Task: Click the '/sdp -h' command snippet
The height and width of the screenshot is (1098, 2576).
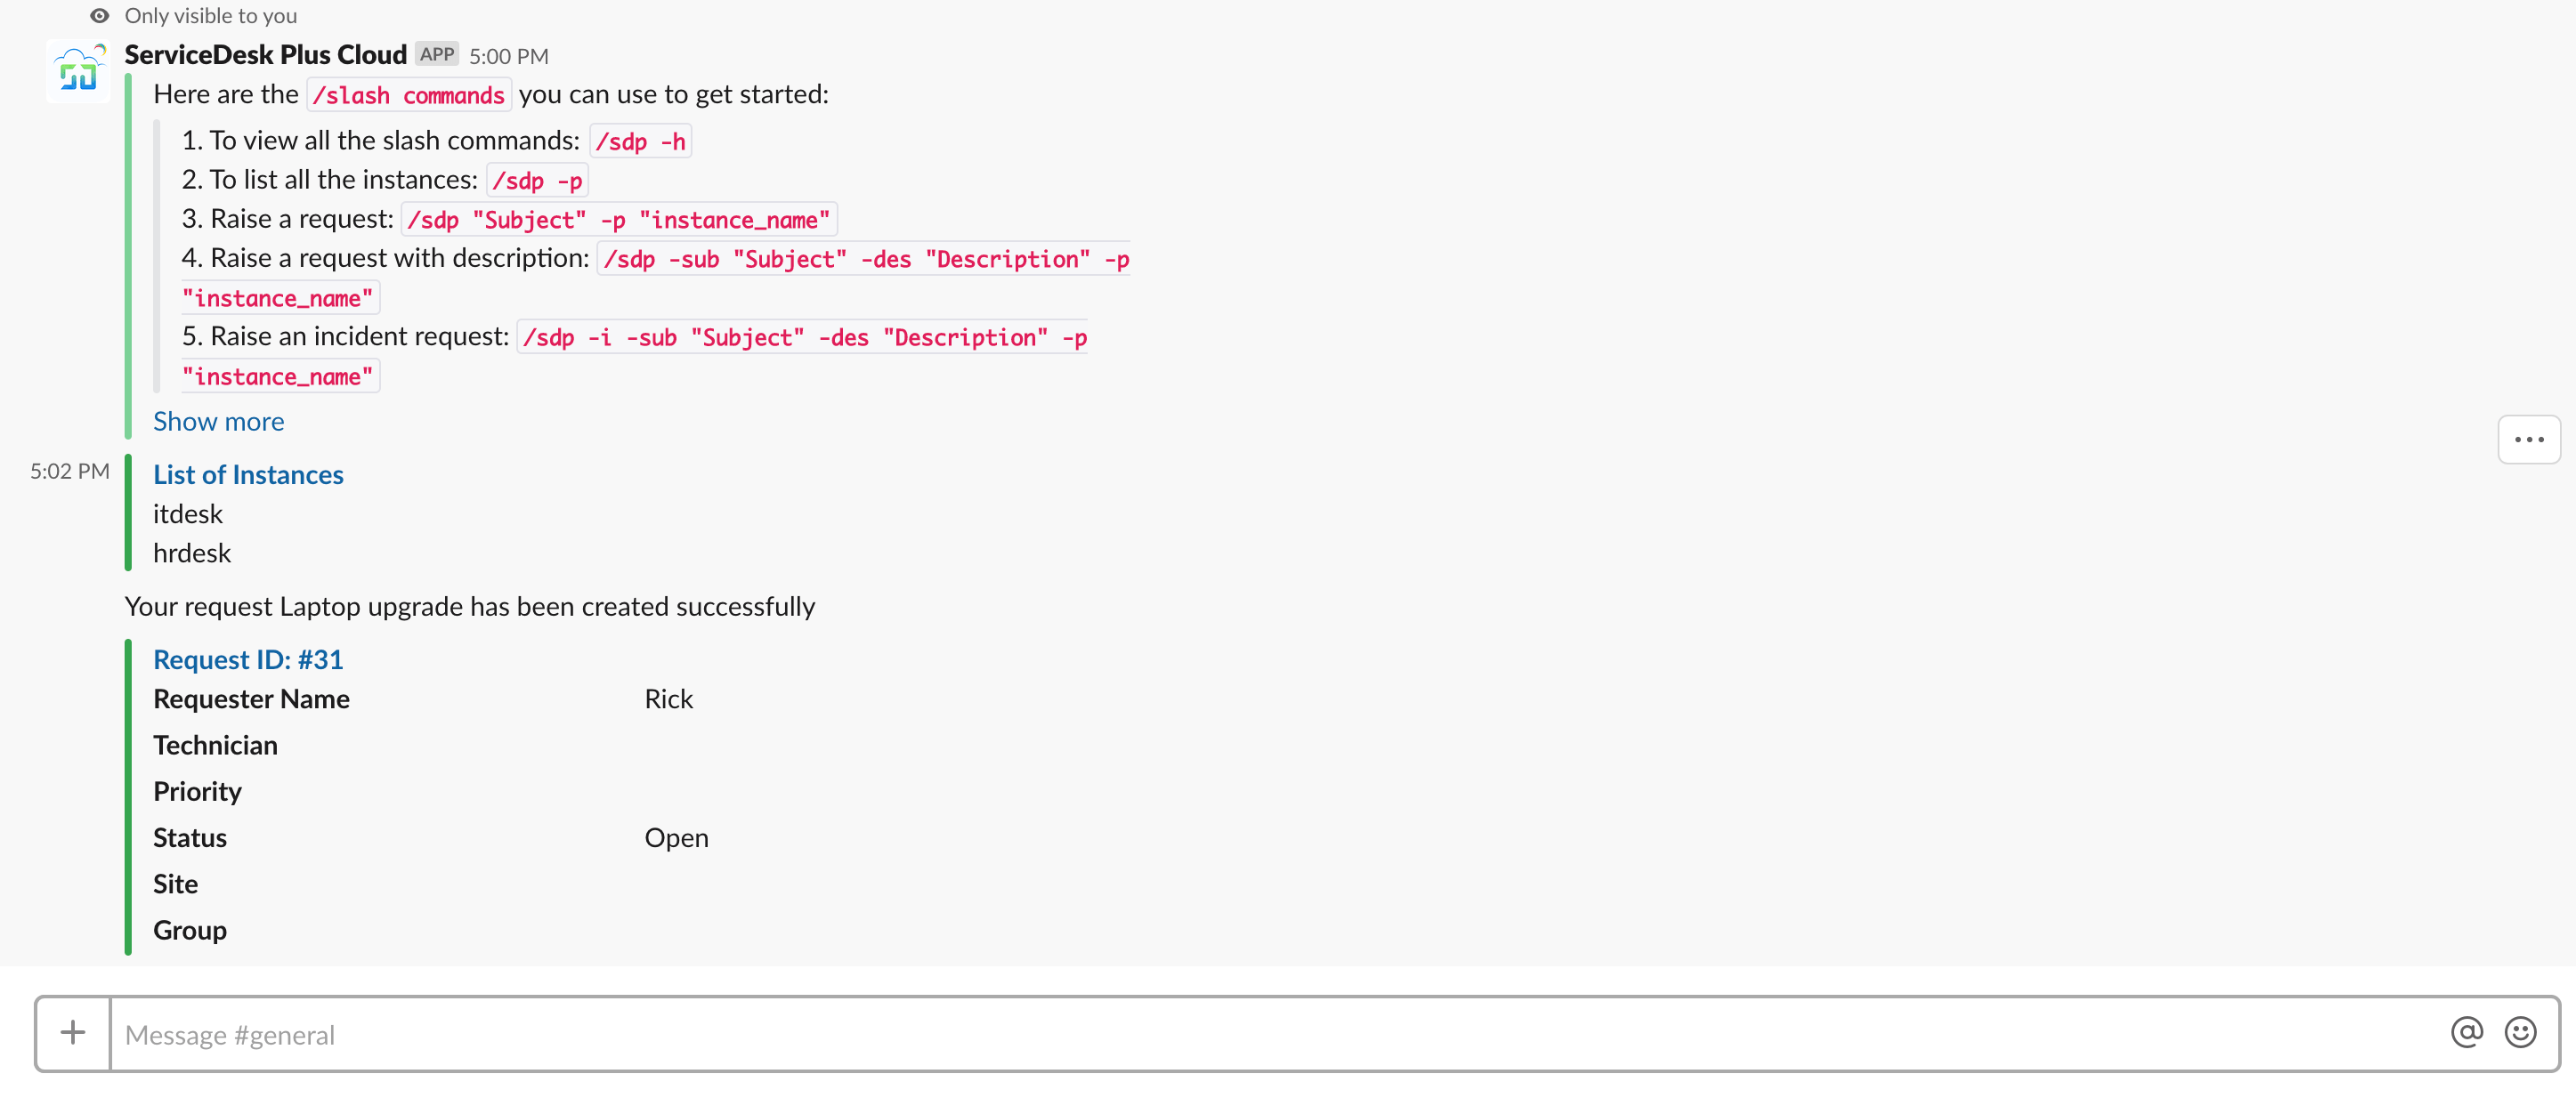Action: click(640, 142)
